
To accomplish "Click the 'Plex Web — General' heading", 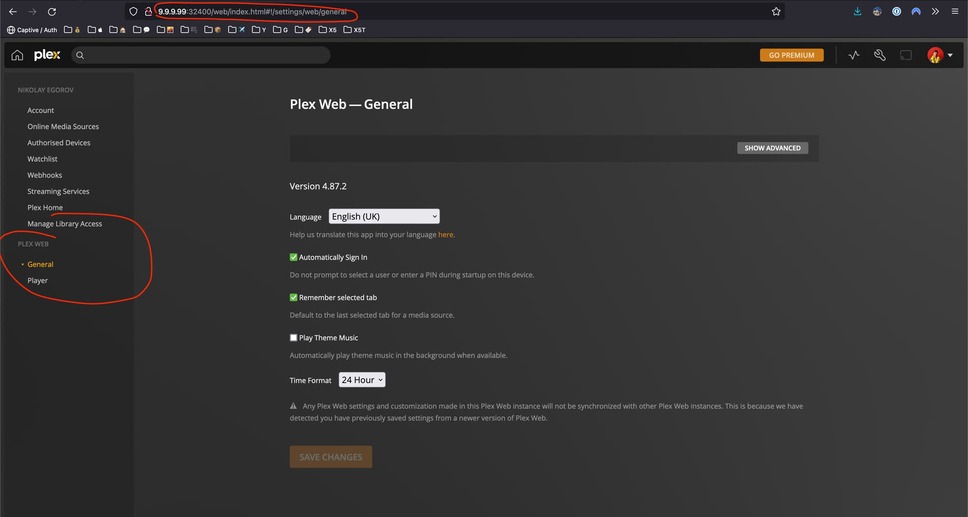I will tap(351, 104).
